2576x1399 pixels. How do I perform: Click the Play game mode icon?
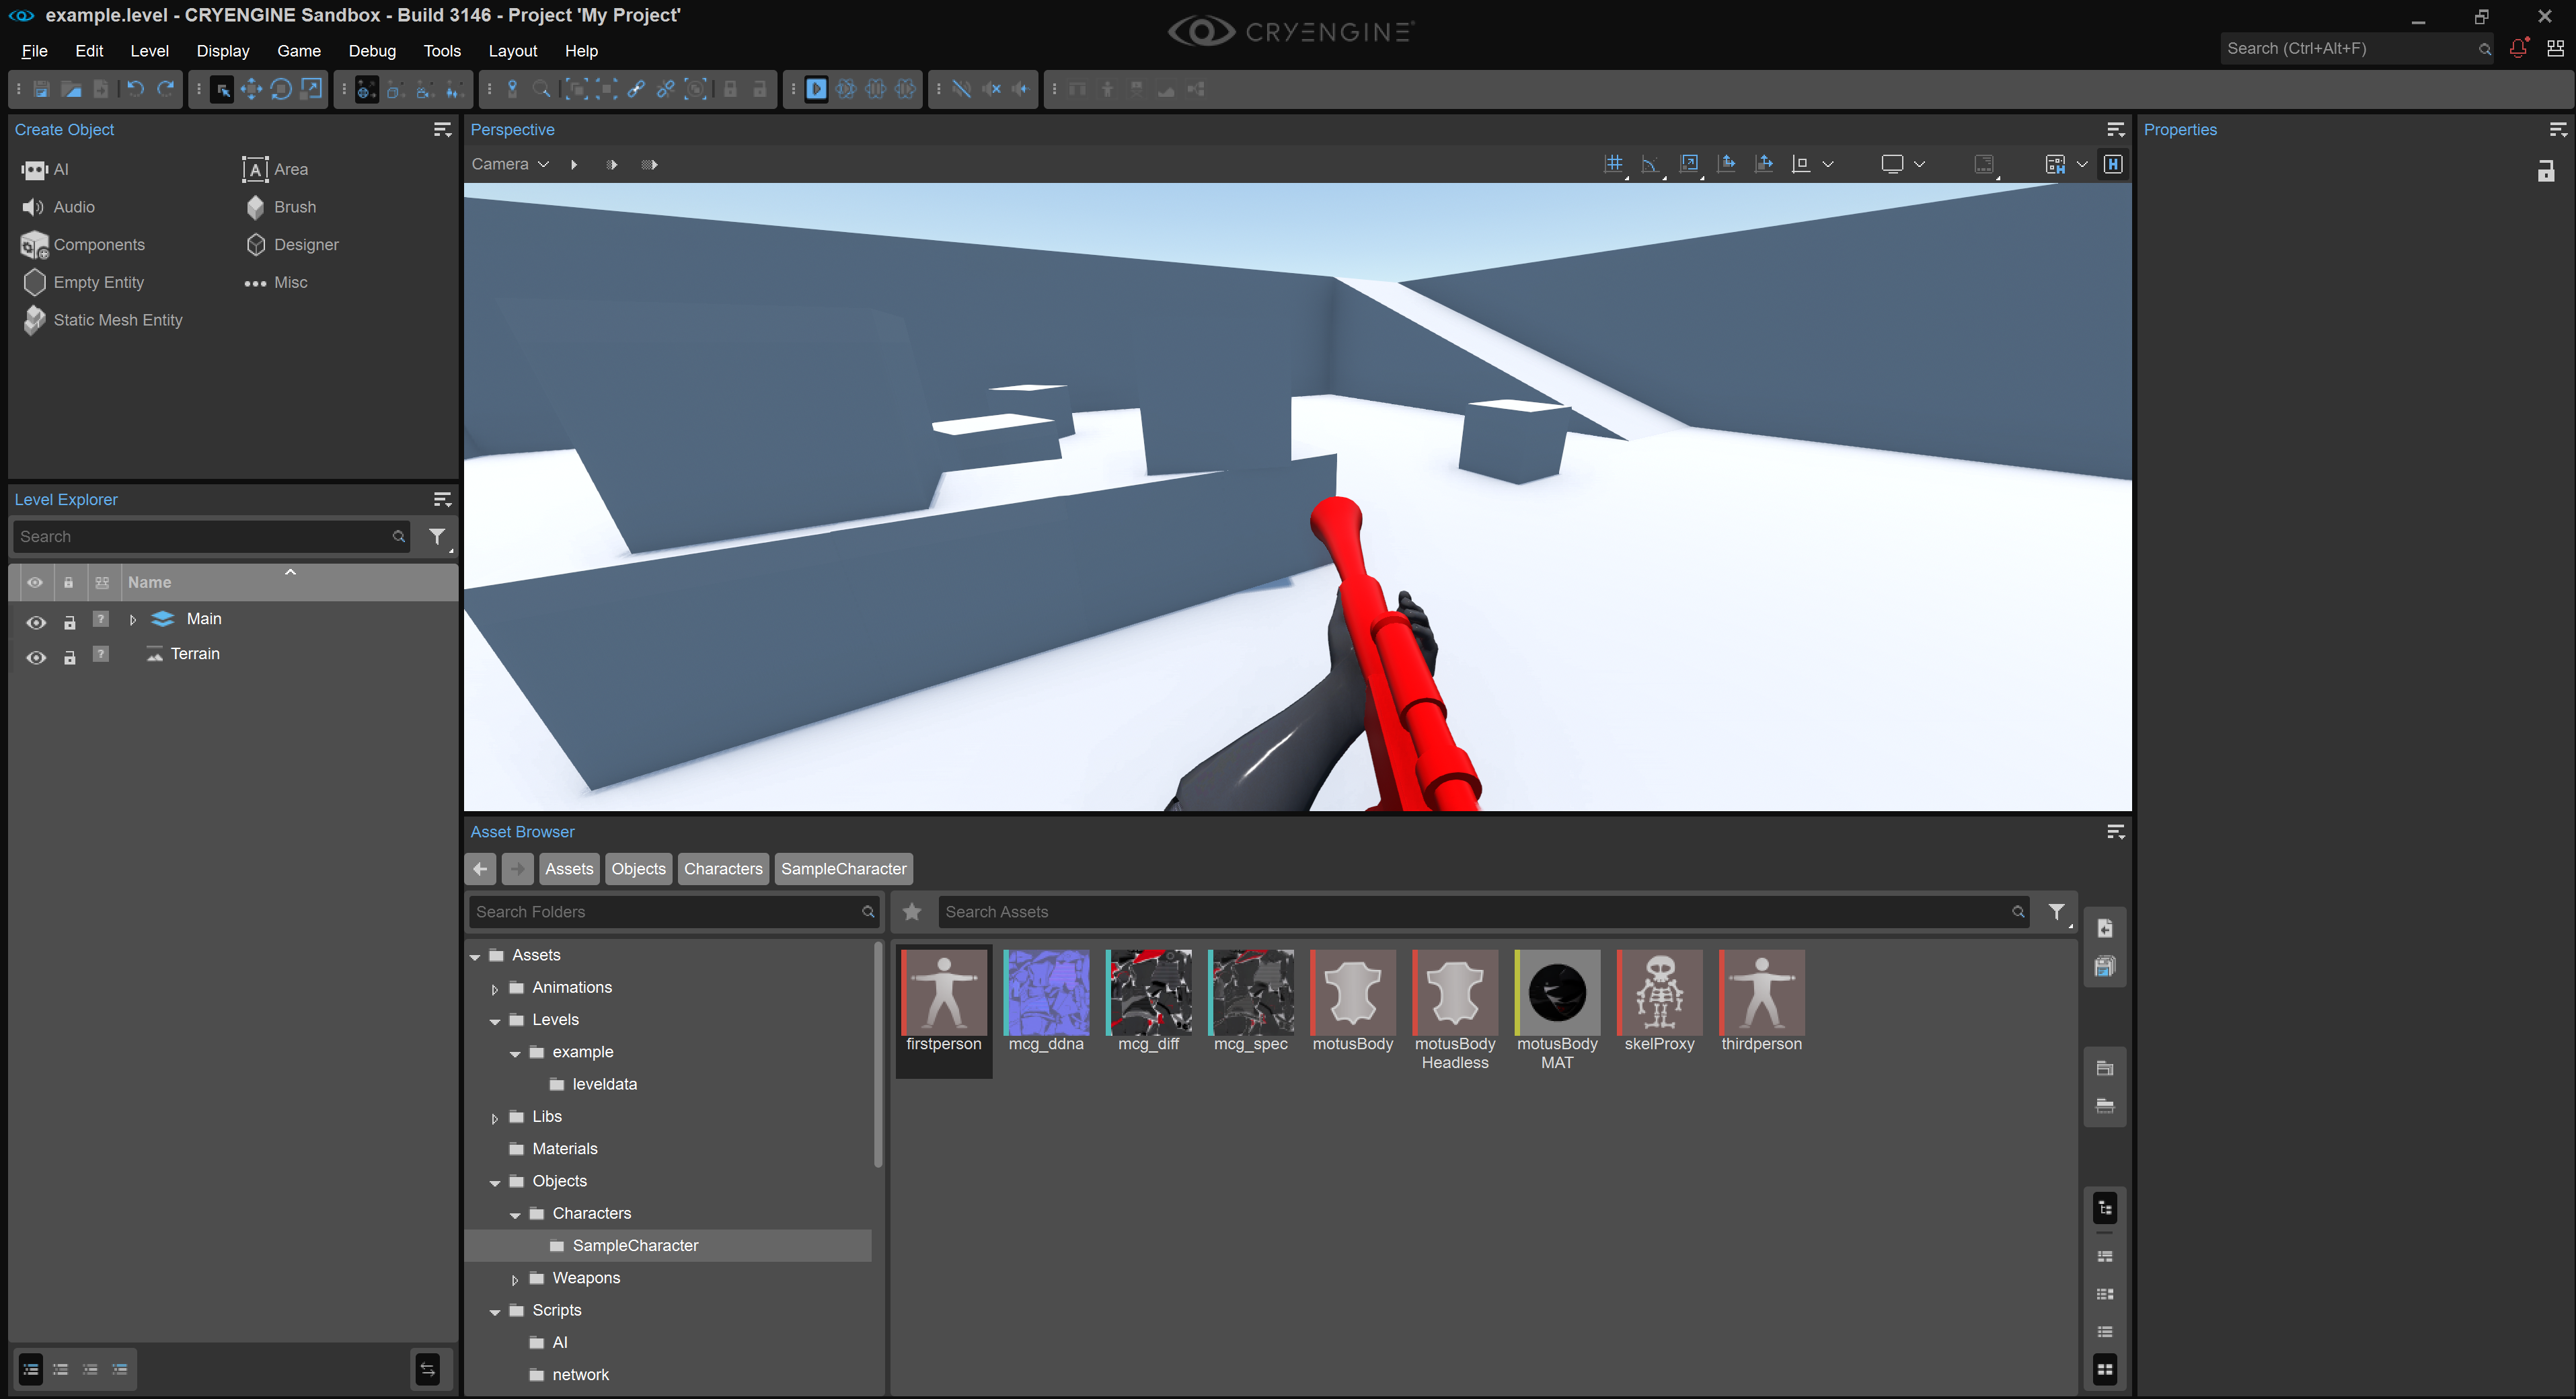(816, 89)
